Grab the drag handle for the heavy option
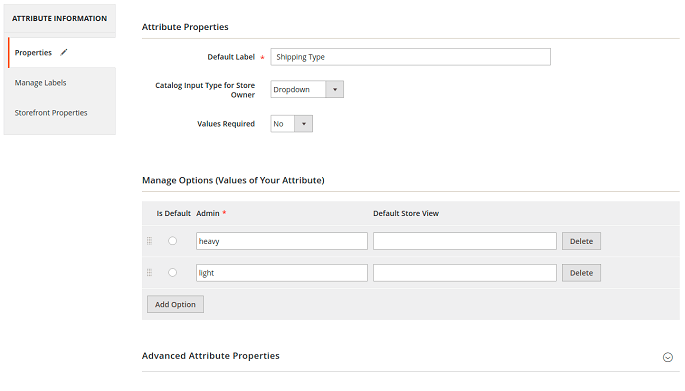Viewport: 685px width, 391px height. [149, 241]
